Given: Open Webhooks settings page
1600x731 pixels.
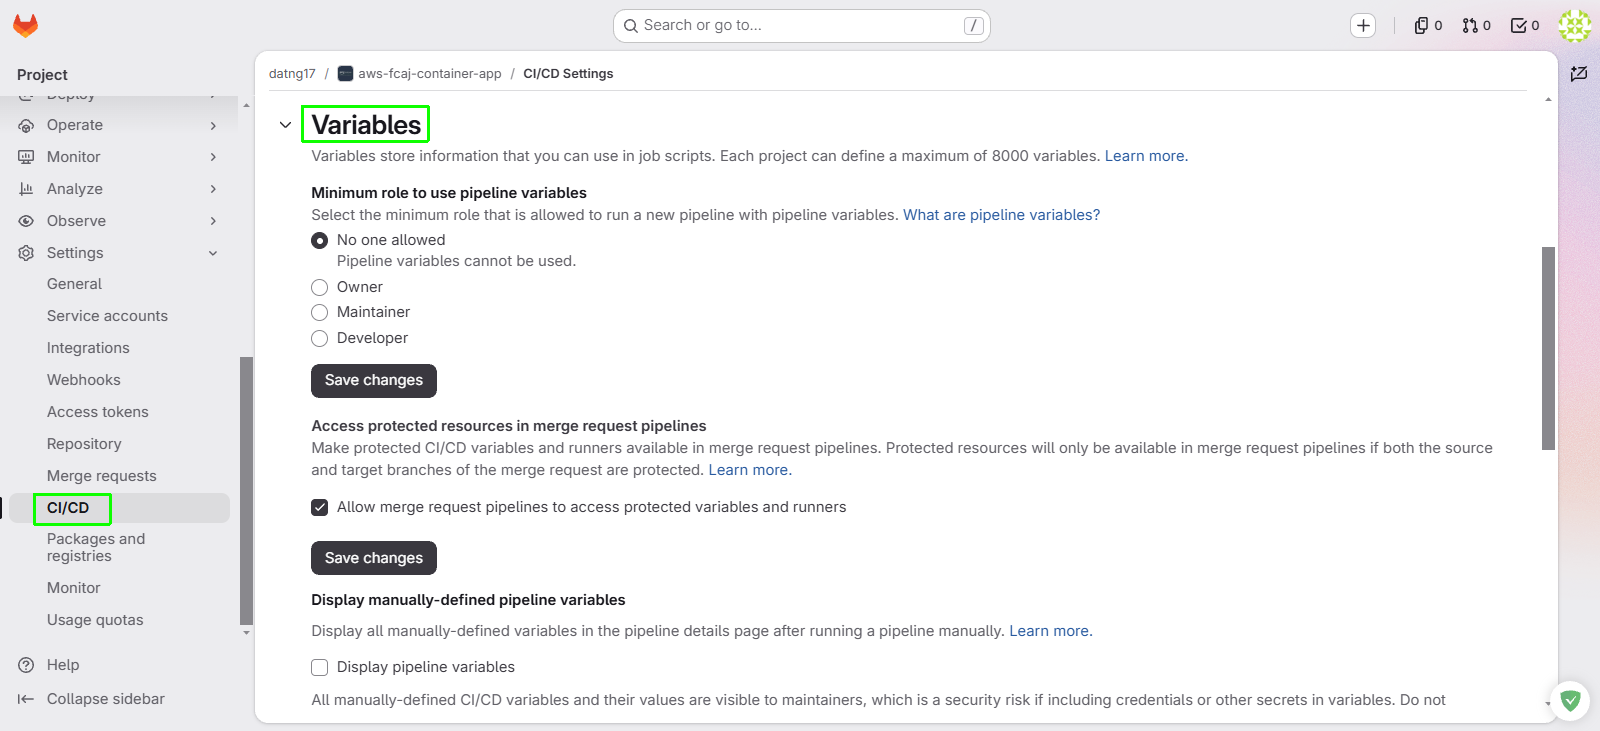Looking at the screenshot, I should click(83, 380).
